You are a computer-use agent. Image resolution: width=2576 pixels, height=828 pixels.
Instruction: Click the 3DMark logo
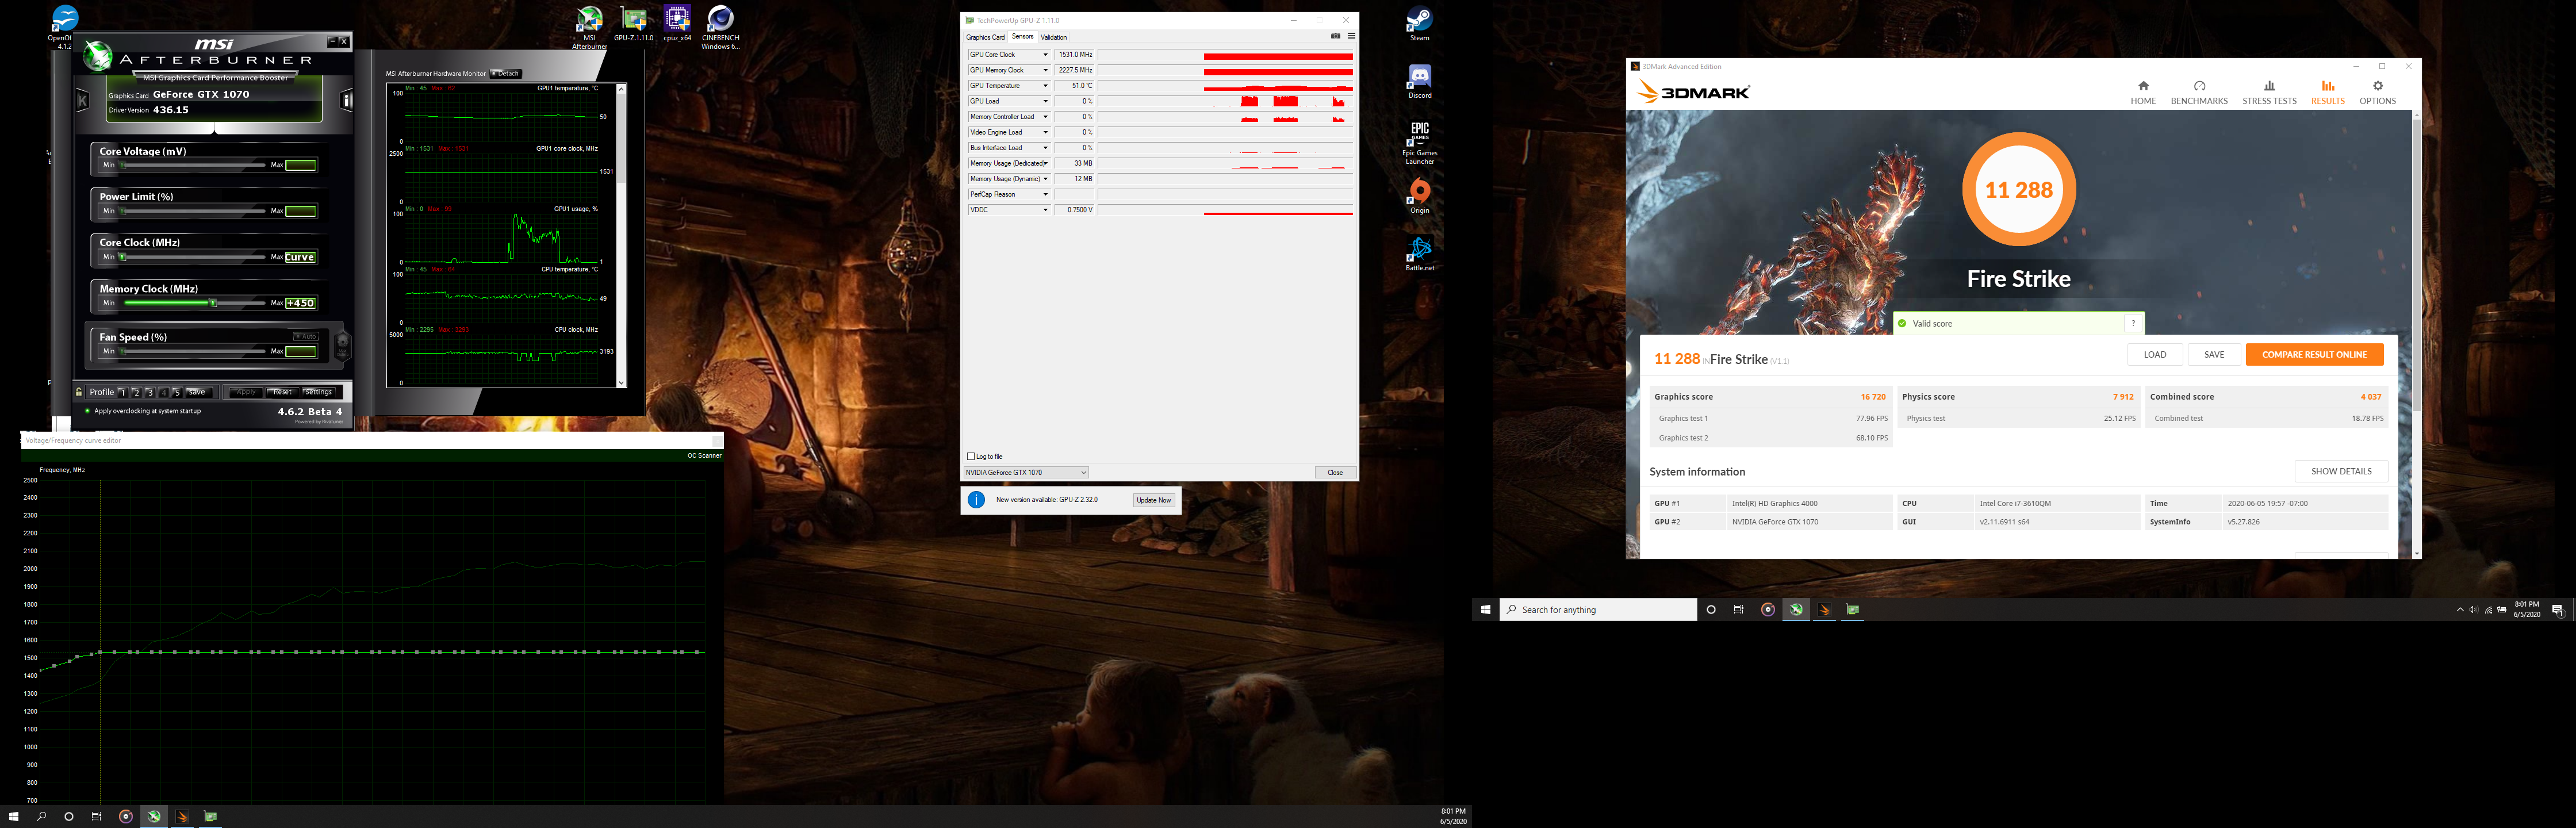[1694, 93]
